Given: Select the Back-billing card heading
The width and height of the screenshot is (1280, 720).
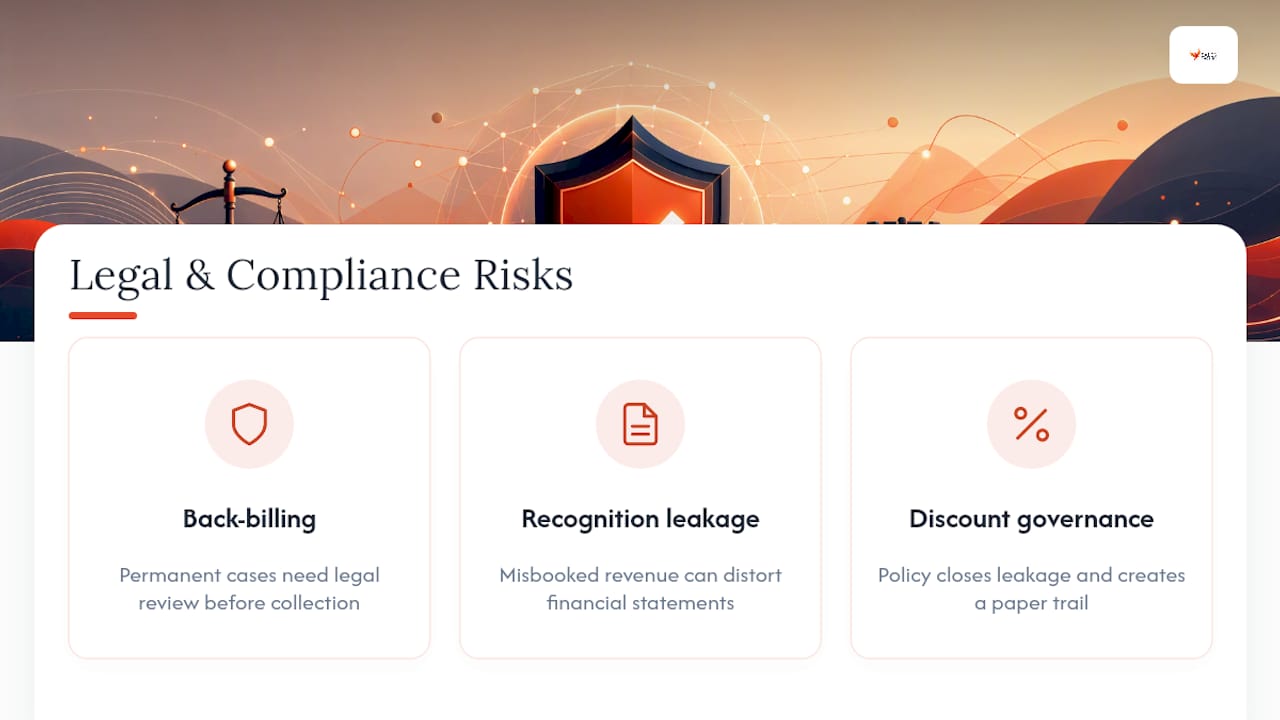Looking at the screenshot, I should [249, 519].
